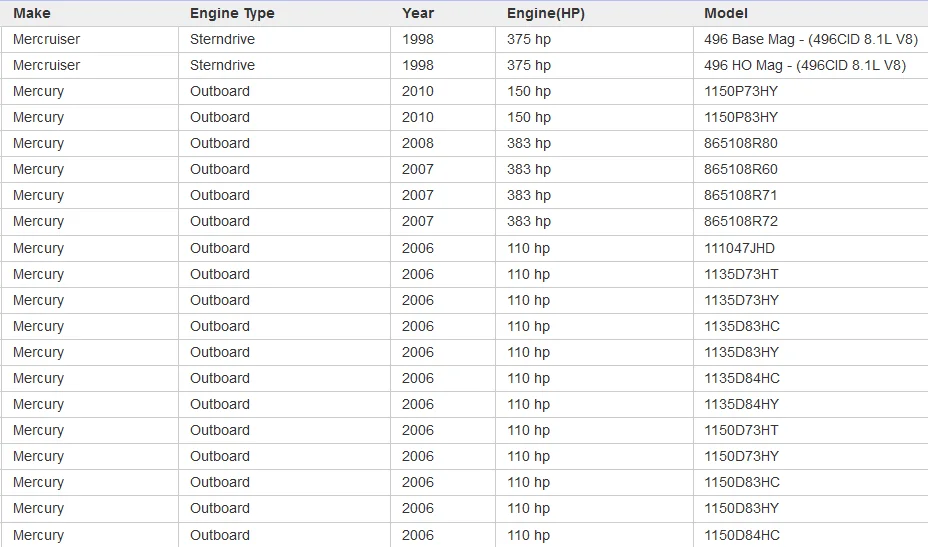Click model 1150P73HY
This screenshot has width=928, height=547.
point(741,91)
